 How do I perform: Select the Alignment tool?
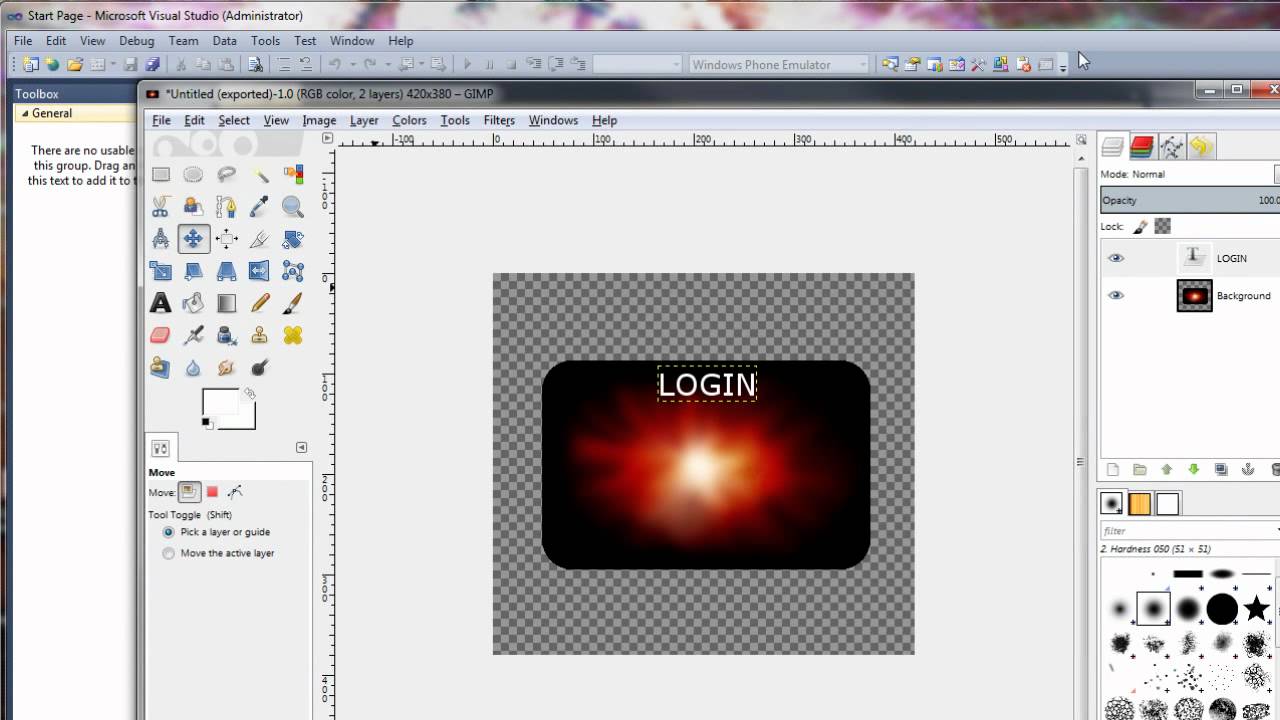[227, 239]
